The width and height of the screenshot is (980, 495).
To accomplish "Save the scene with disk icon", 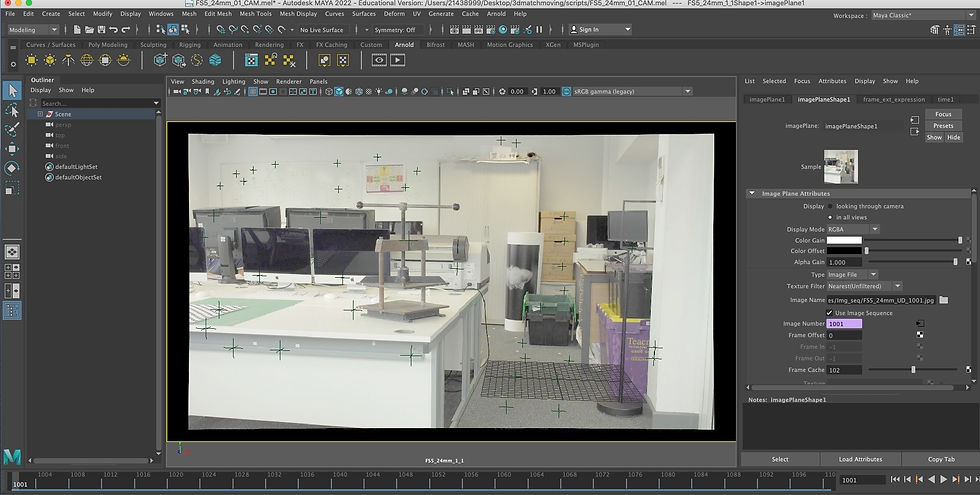I will (x=101, y=29).
